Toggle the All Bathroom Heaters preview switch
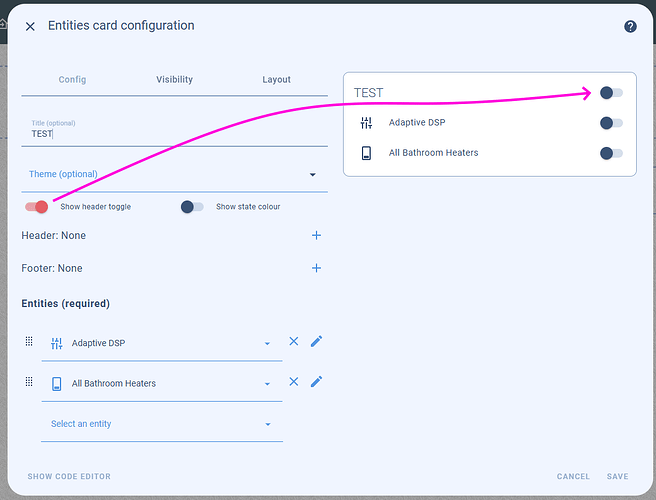 pyautogui.click(x=611, y=153)
